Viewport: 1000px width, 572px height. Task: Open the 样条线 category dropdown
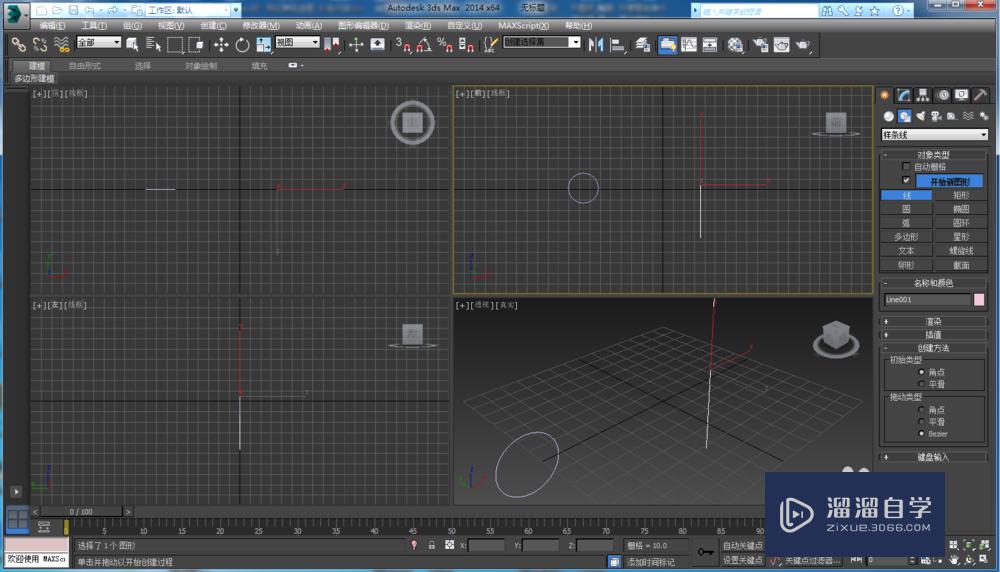click(x=934, y=135)
